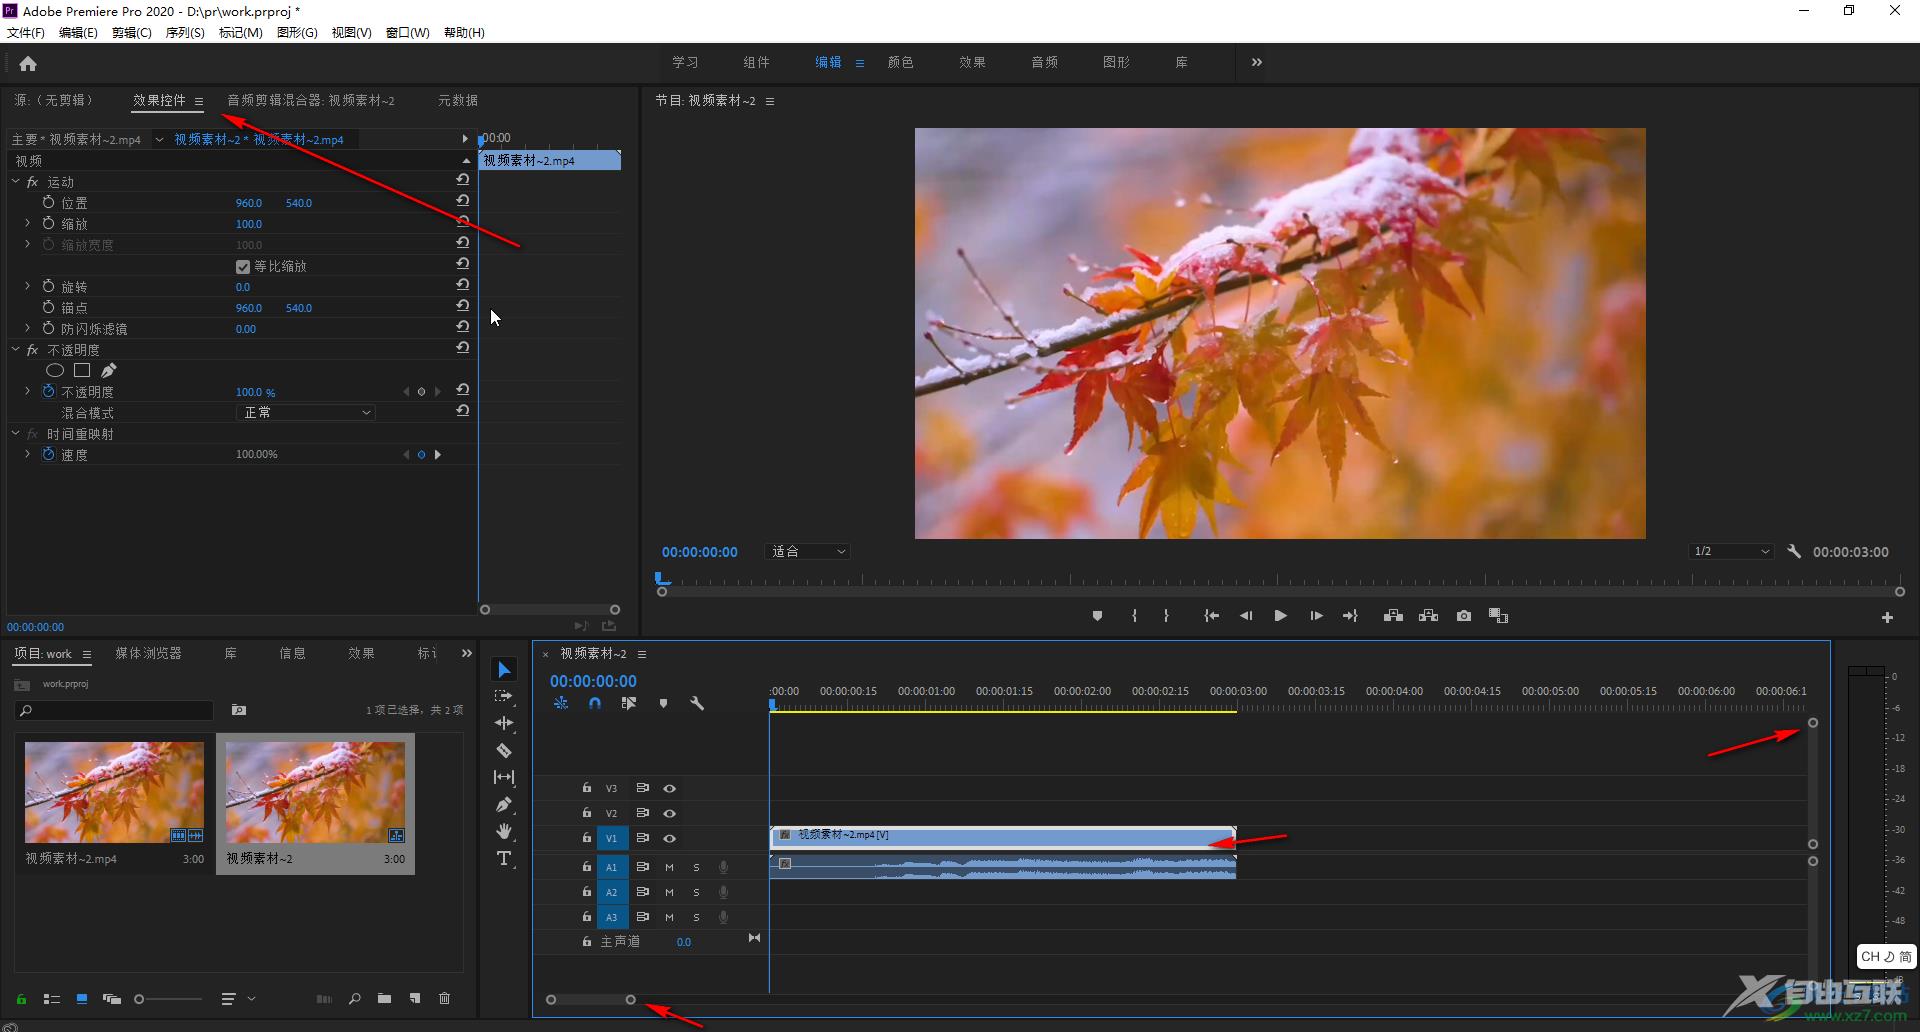Image resolution: width=1920 pixels, height=1032 pixels.
Task: Select the Pen tool in toolbar
Action: point(504,804)
